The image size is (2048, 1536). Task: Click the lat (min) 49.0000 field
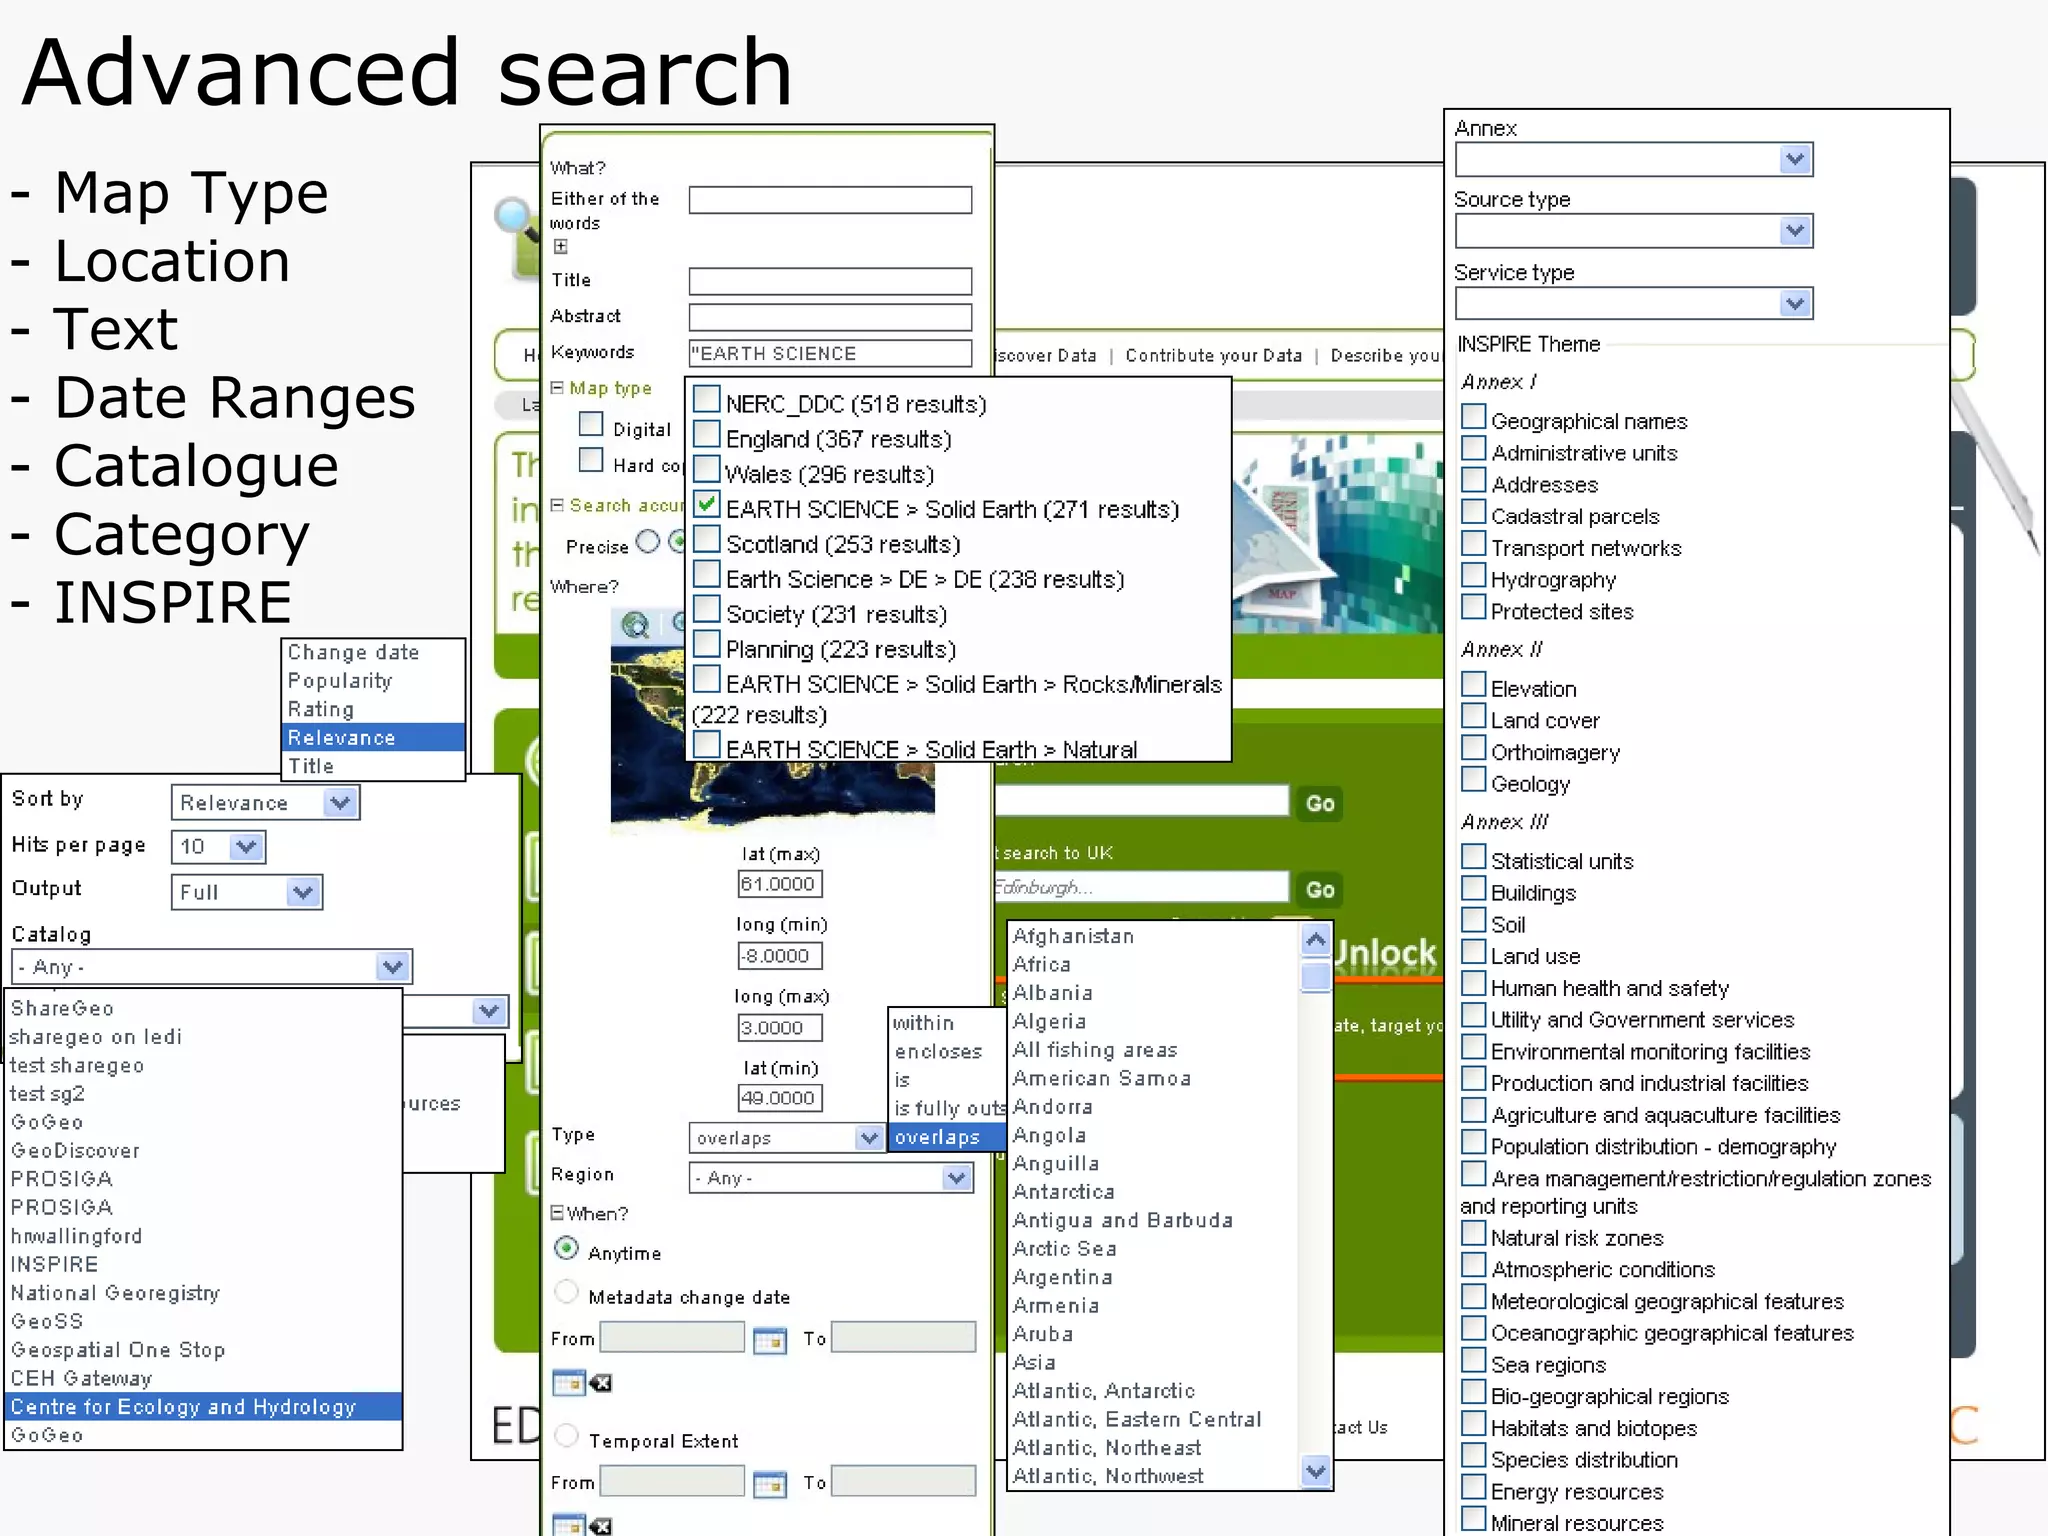[780, 1099]
